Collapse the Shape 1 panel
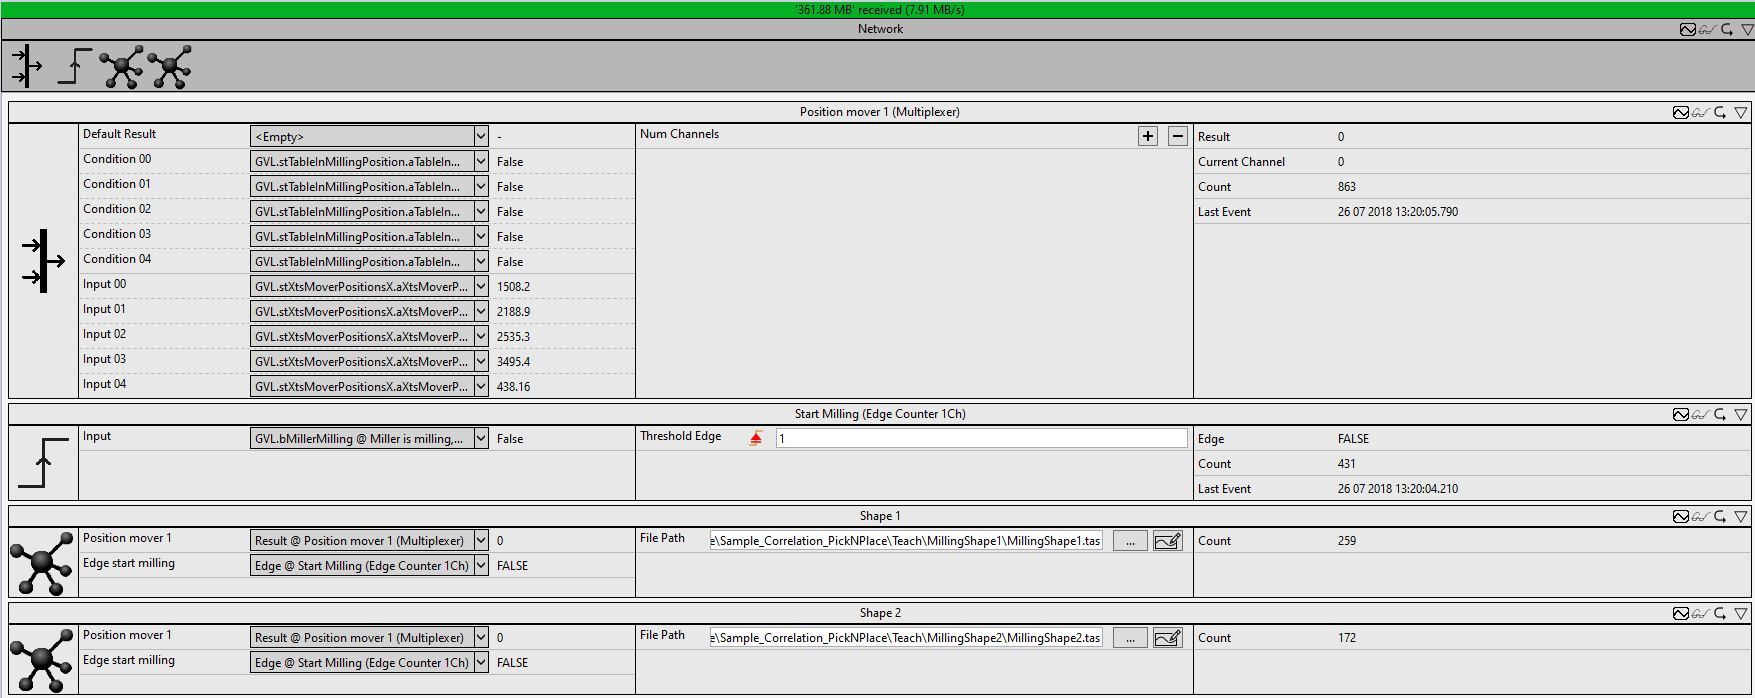The width and height of the screenshot is (1755, 698). tap(1741, 517)
